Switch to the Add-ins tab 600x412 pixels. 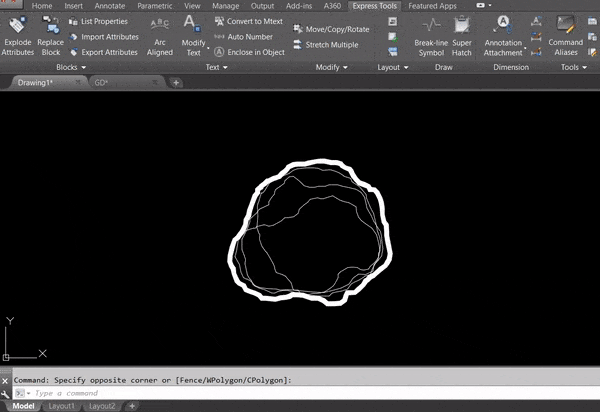(299, 6)
